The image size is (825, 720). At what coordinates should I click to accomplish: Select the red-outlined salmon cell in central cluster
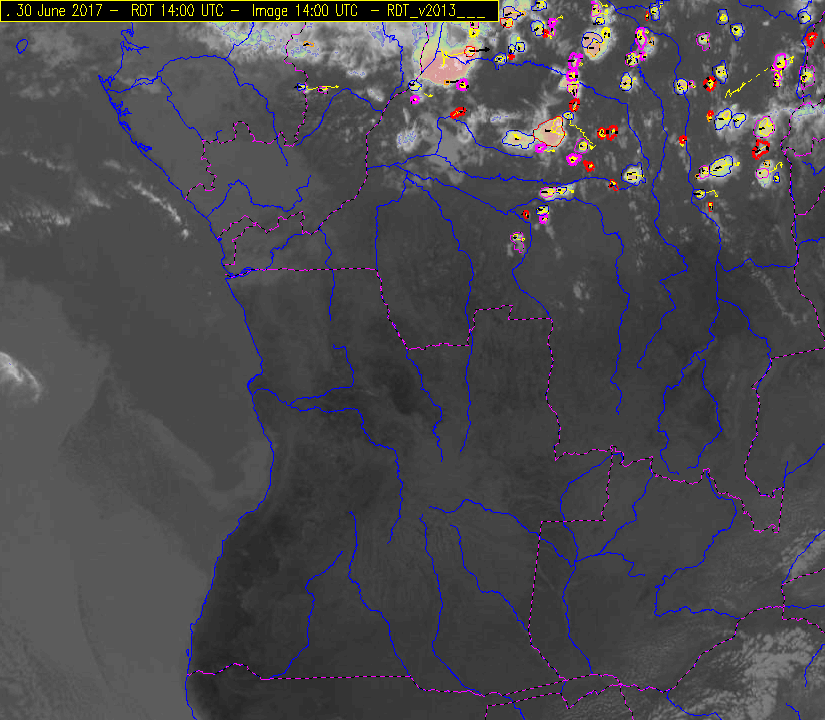tap(551, 131)
